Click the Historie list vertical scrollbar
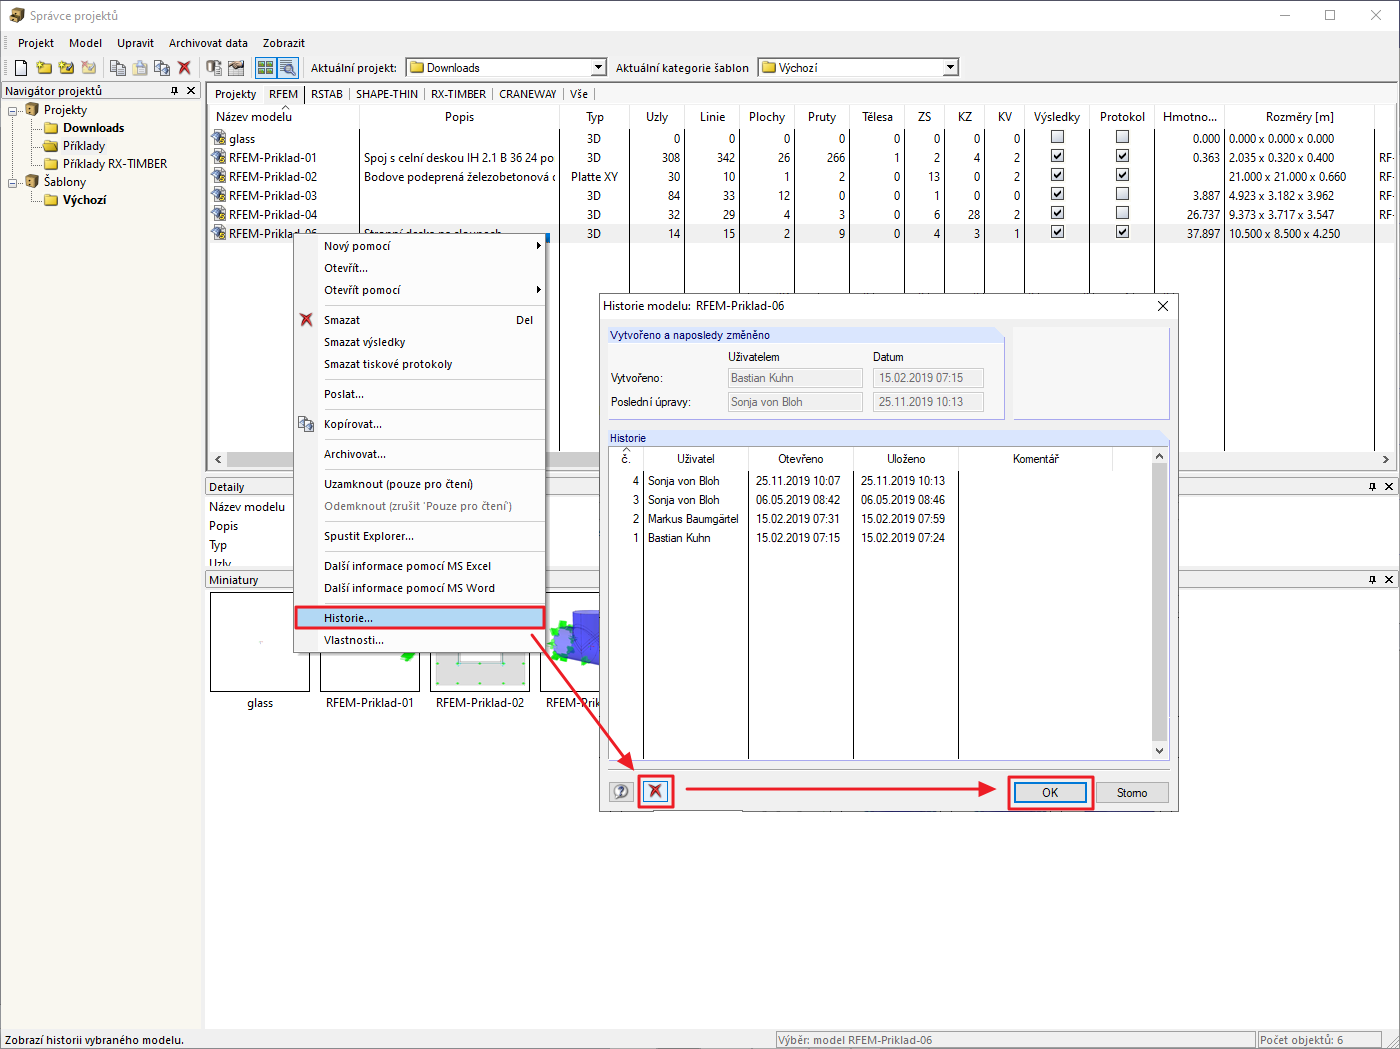The image size is (1400, 1049). click(x=1159, y=603)
